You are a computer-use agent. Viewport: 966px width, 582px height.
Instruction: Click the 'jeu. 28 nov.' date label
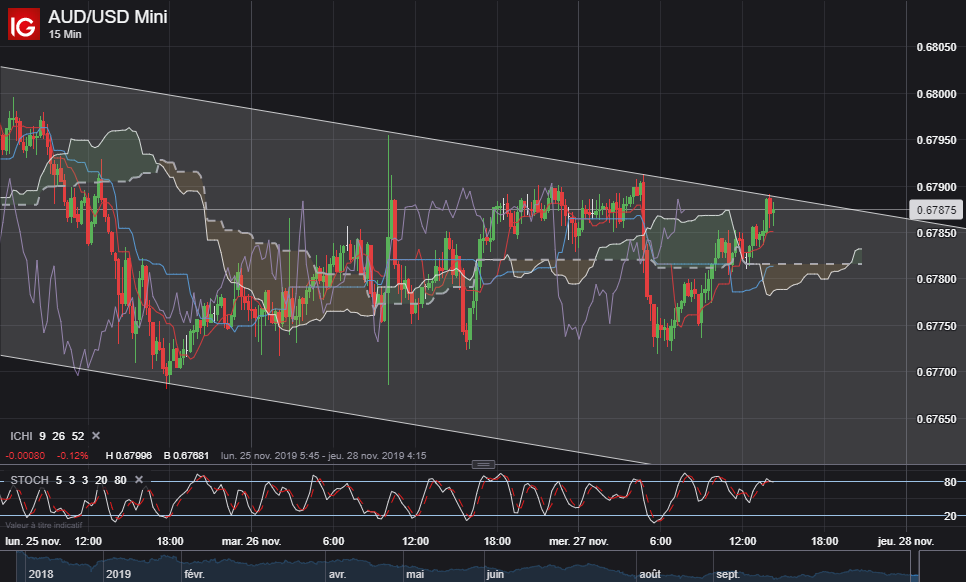906,541
